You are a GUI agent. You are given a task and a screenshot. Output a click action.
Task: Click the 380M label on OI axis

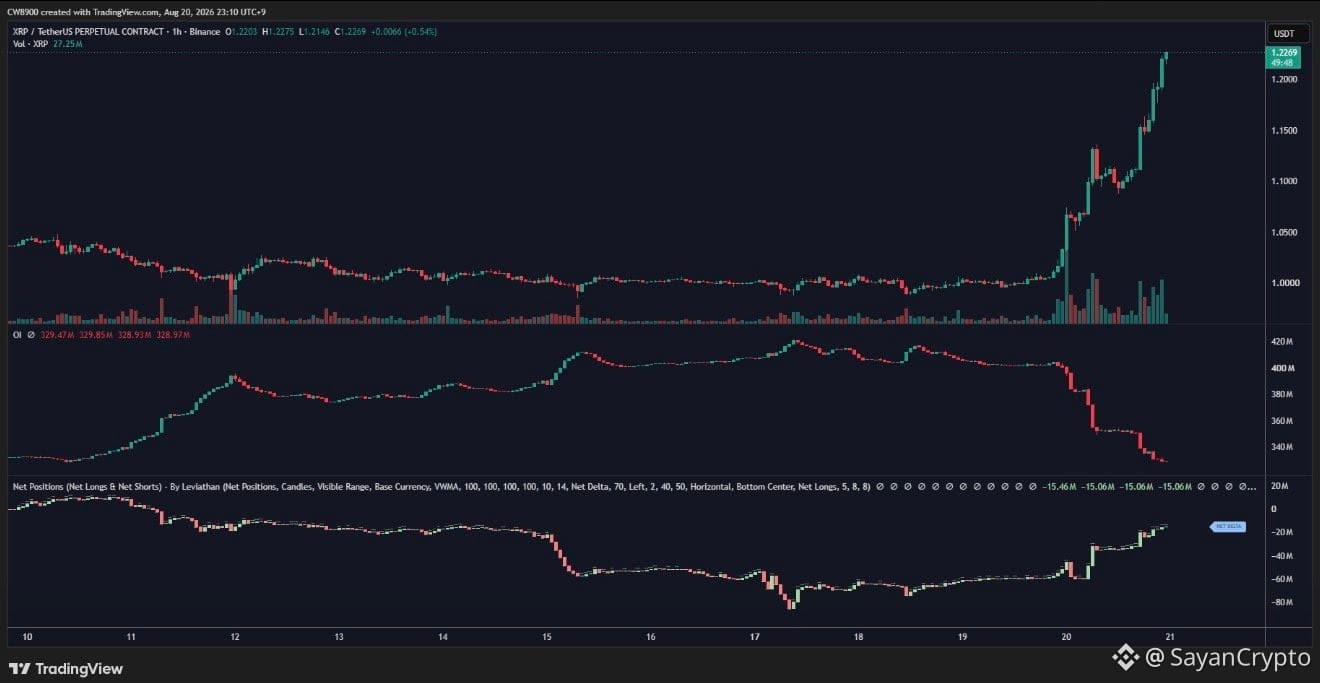[1282, 394]
